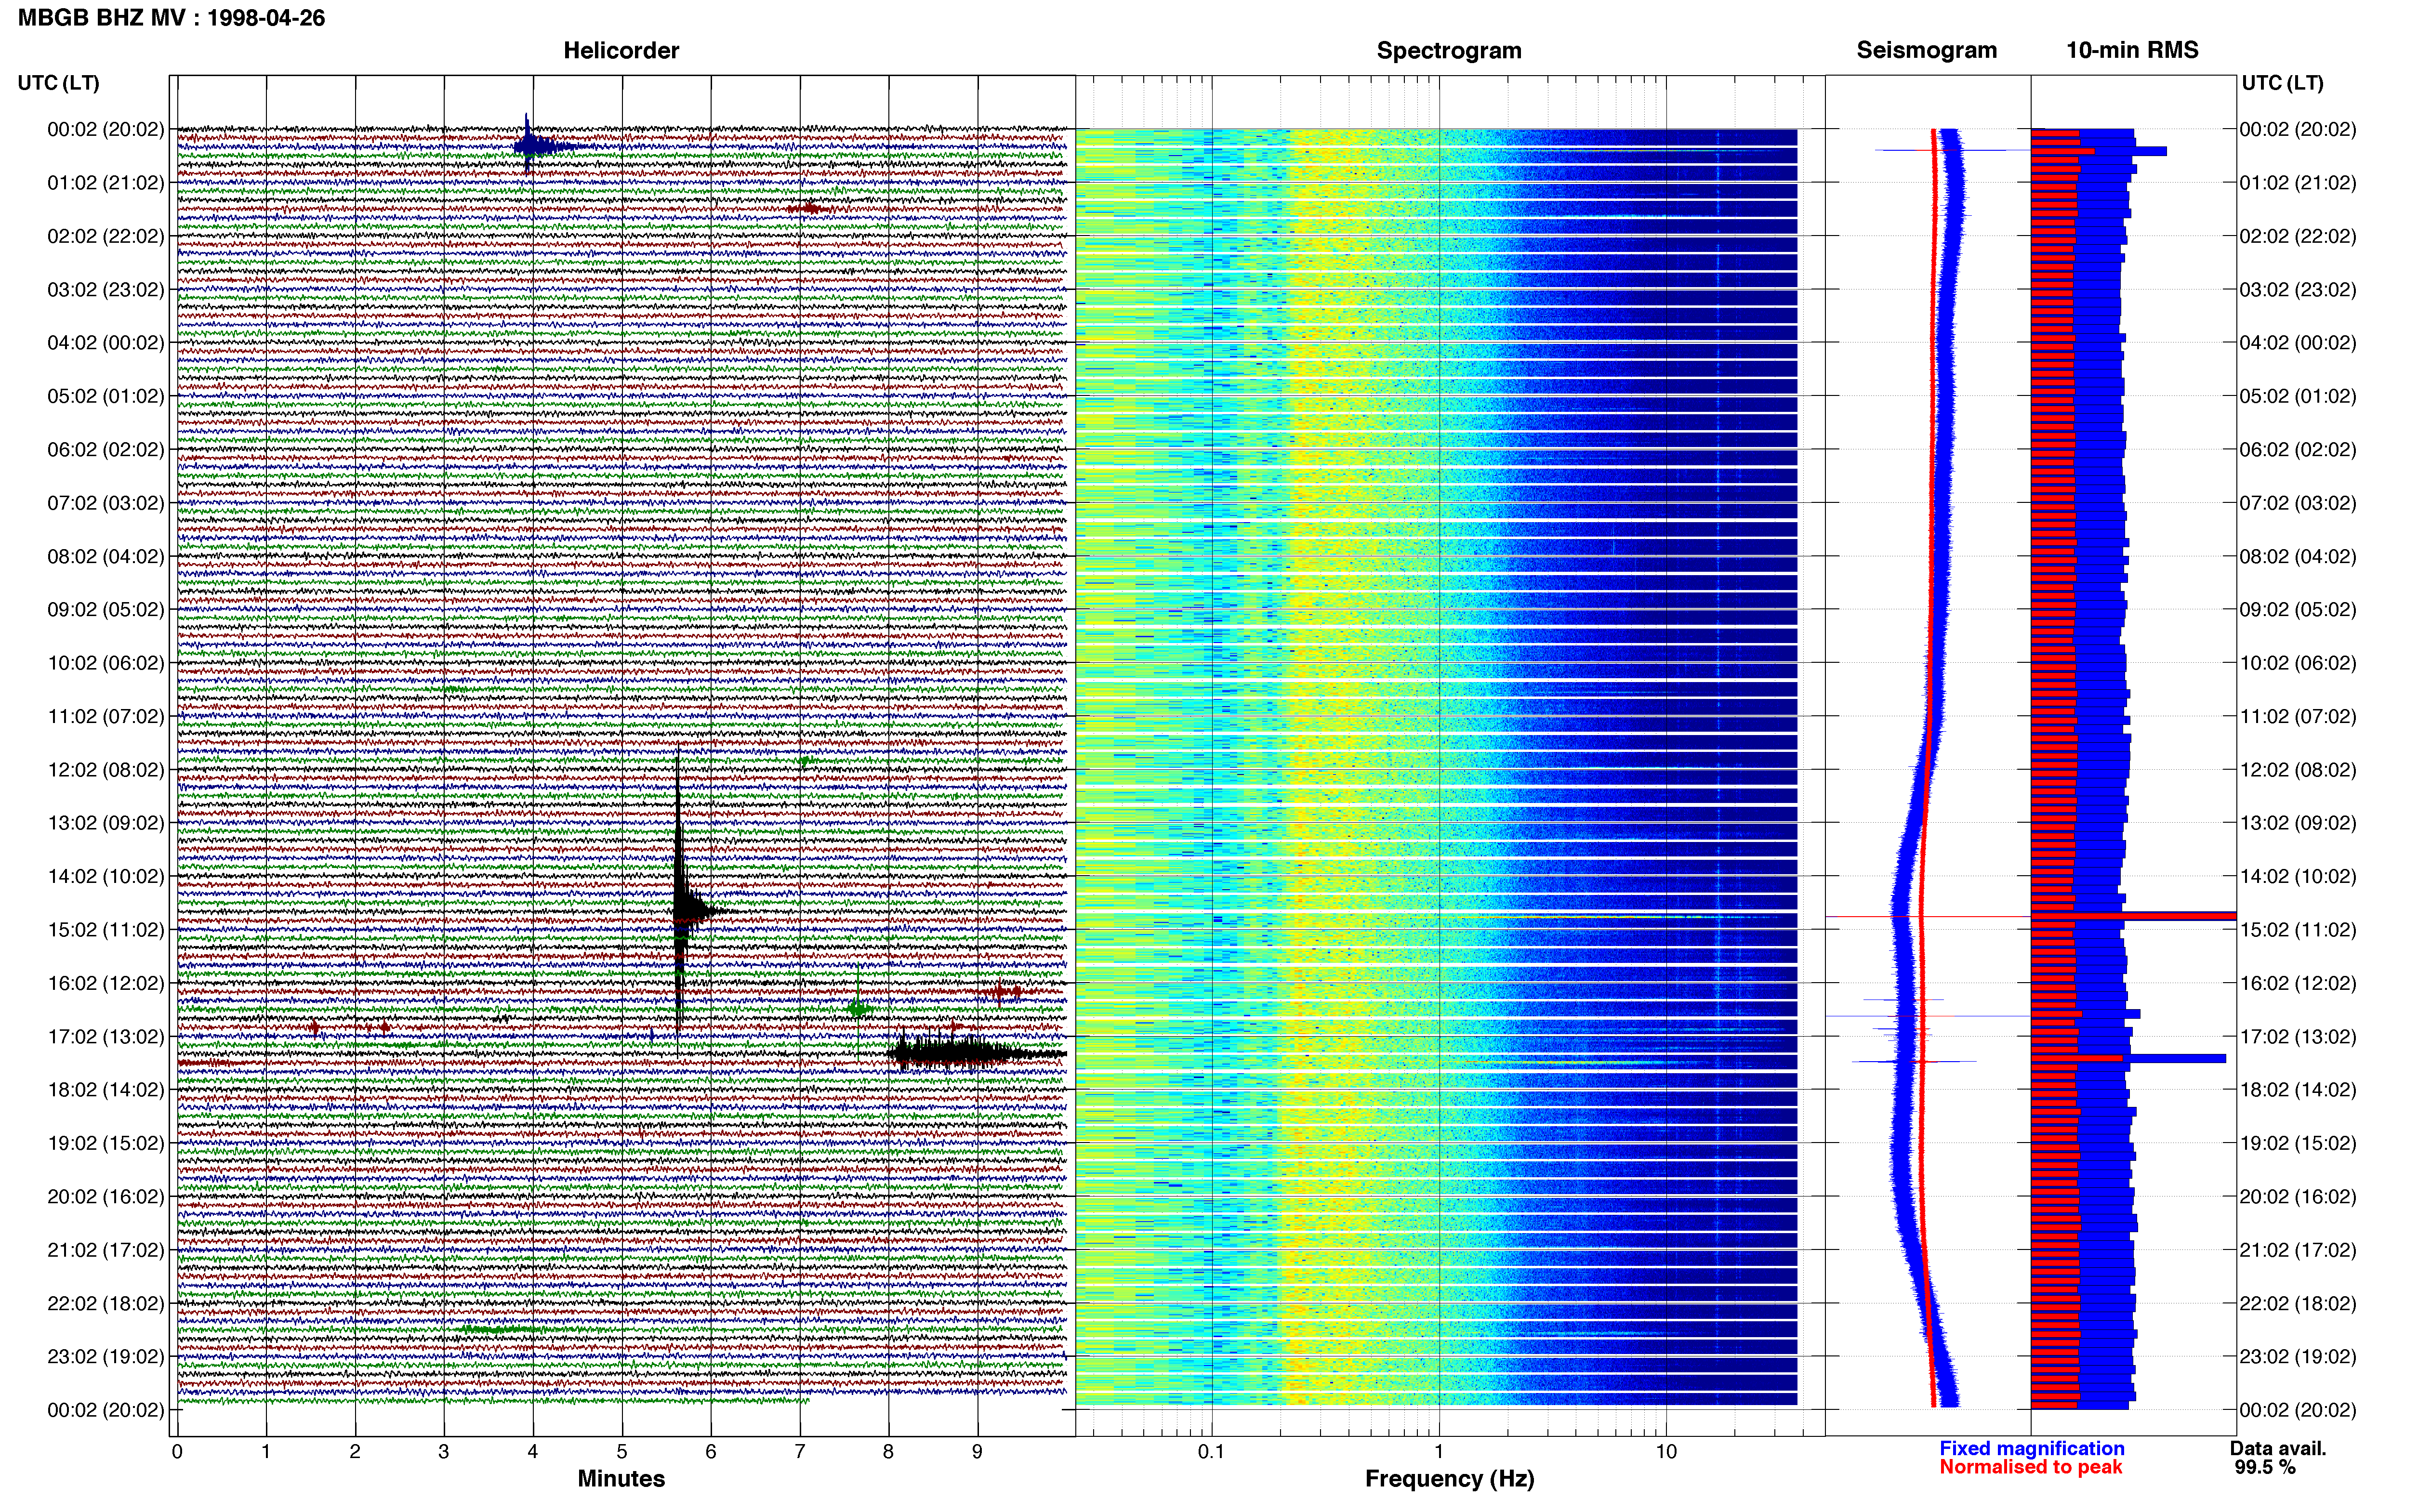Click right-side time label 01:02 (21:02)

pos(2297,183)
